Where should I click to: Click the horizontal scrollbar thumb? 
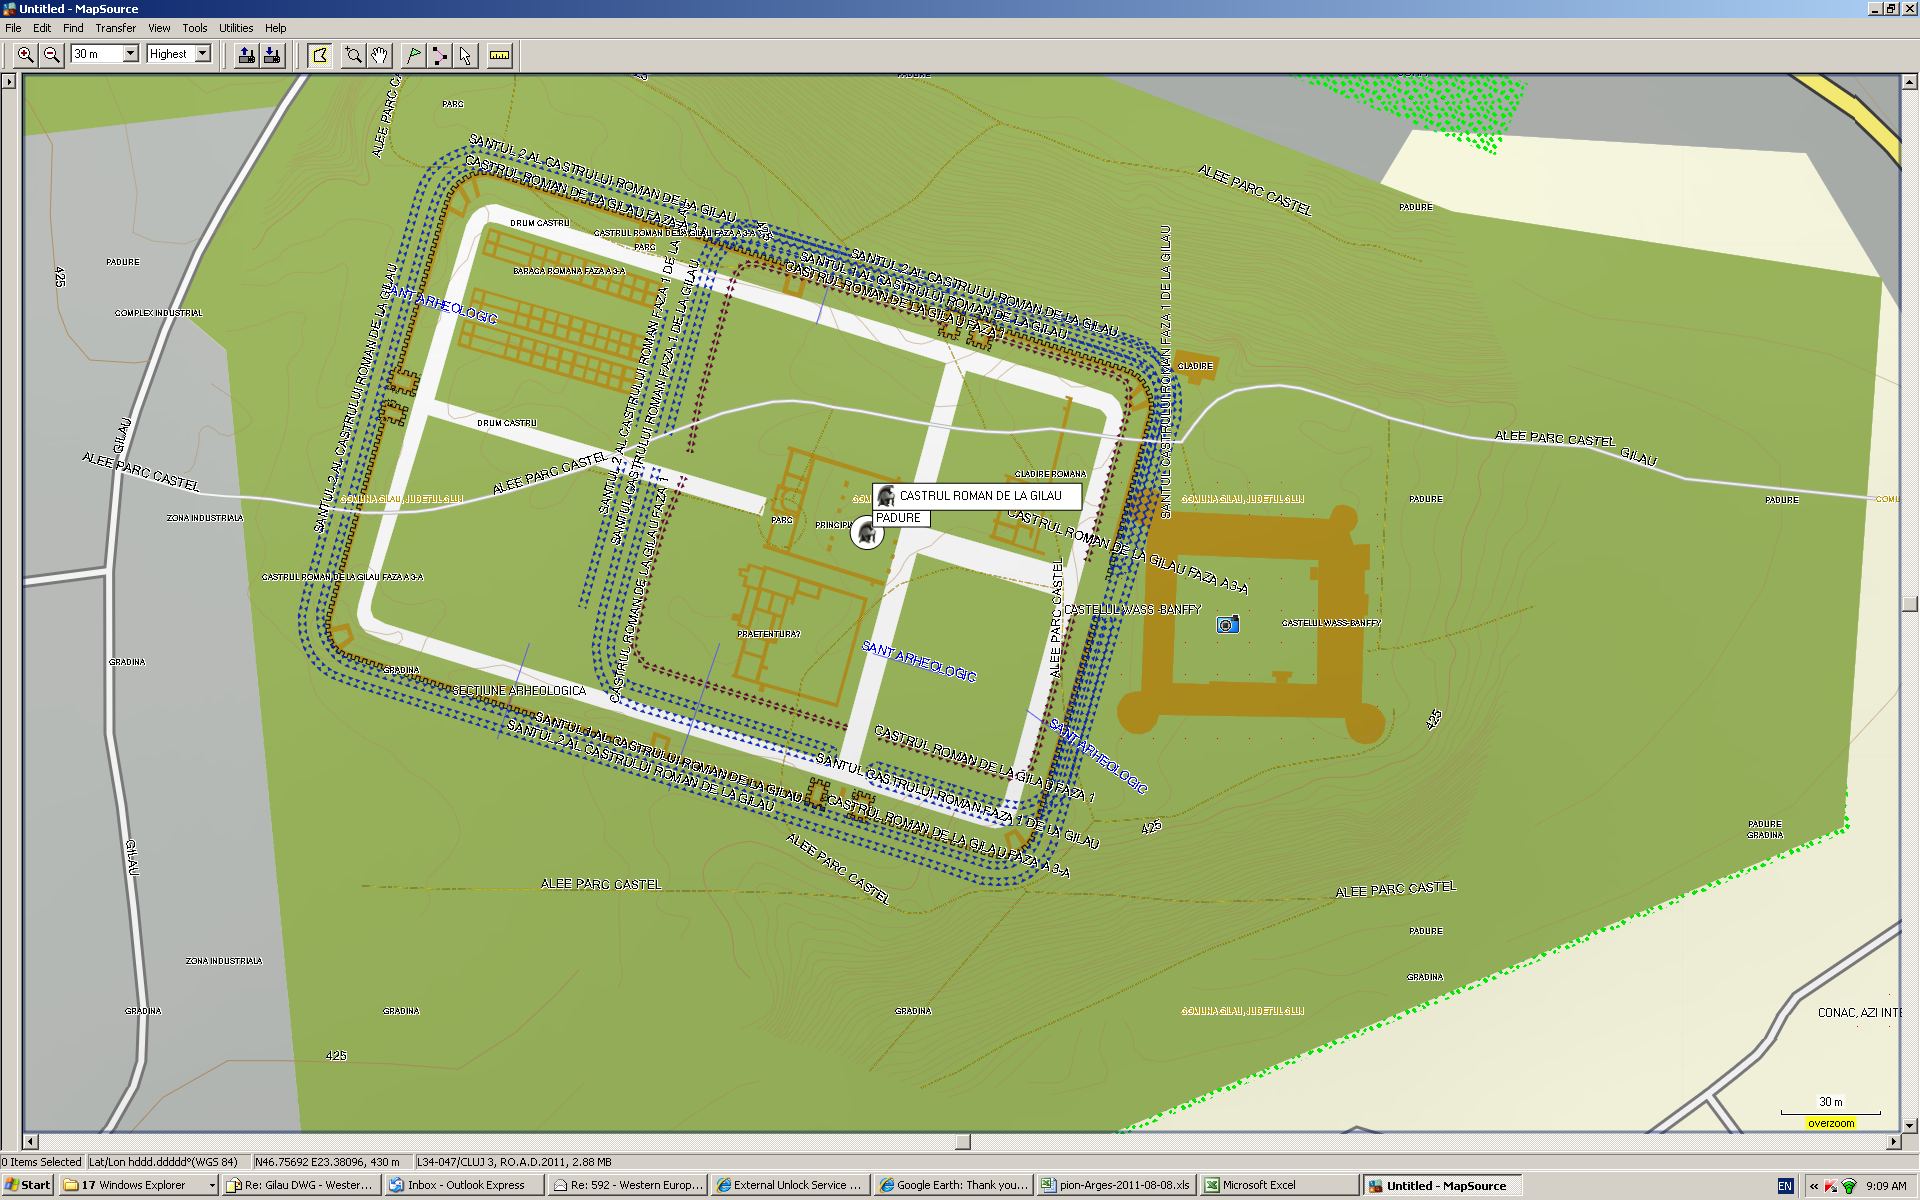tap(963, 1141)
